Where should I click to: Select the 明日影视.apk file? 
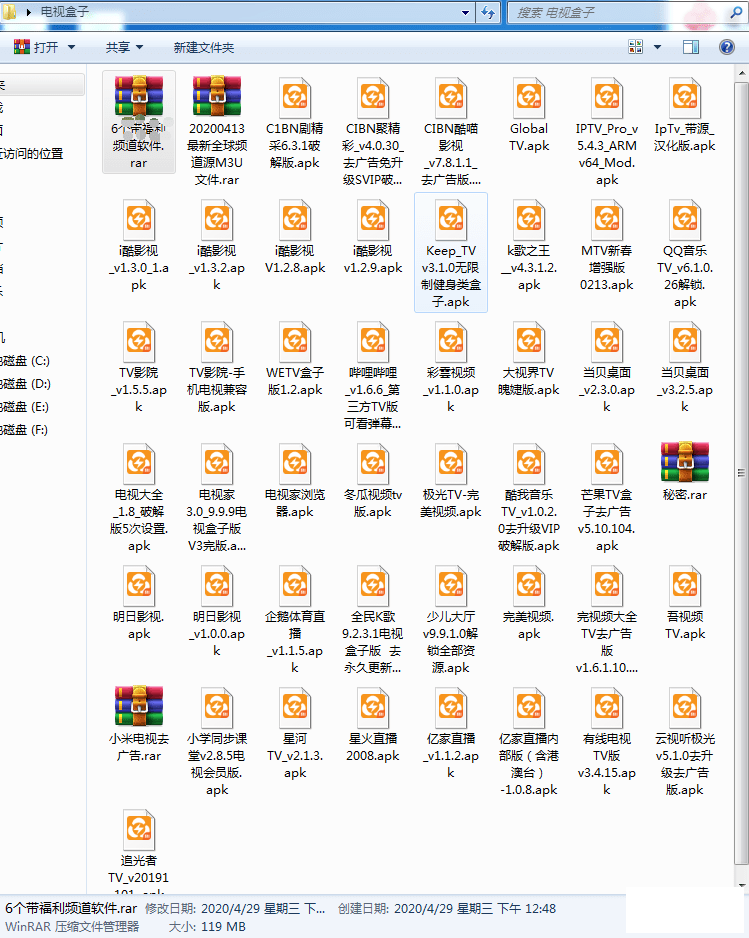click(x=139, y=602)
